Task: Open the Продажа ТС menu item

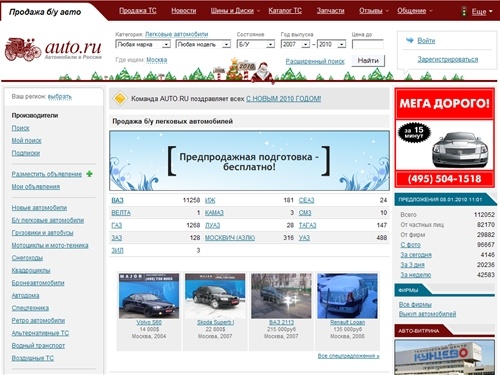Action: click(138, 11)
